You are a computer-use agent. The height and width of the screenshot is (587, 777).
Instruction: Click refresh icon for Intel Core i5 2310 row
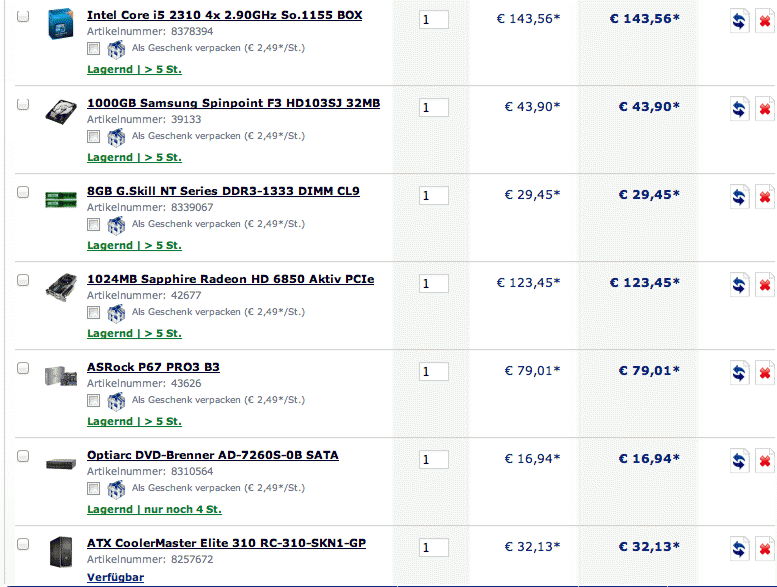coord(739,21)
